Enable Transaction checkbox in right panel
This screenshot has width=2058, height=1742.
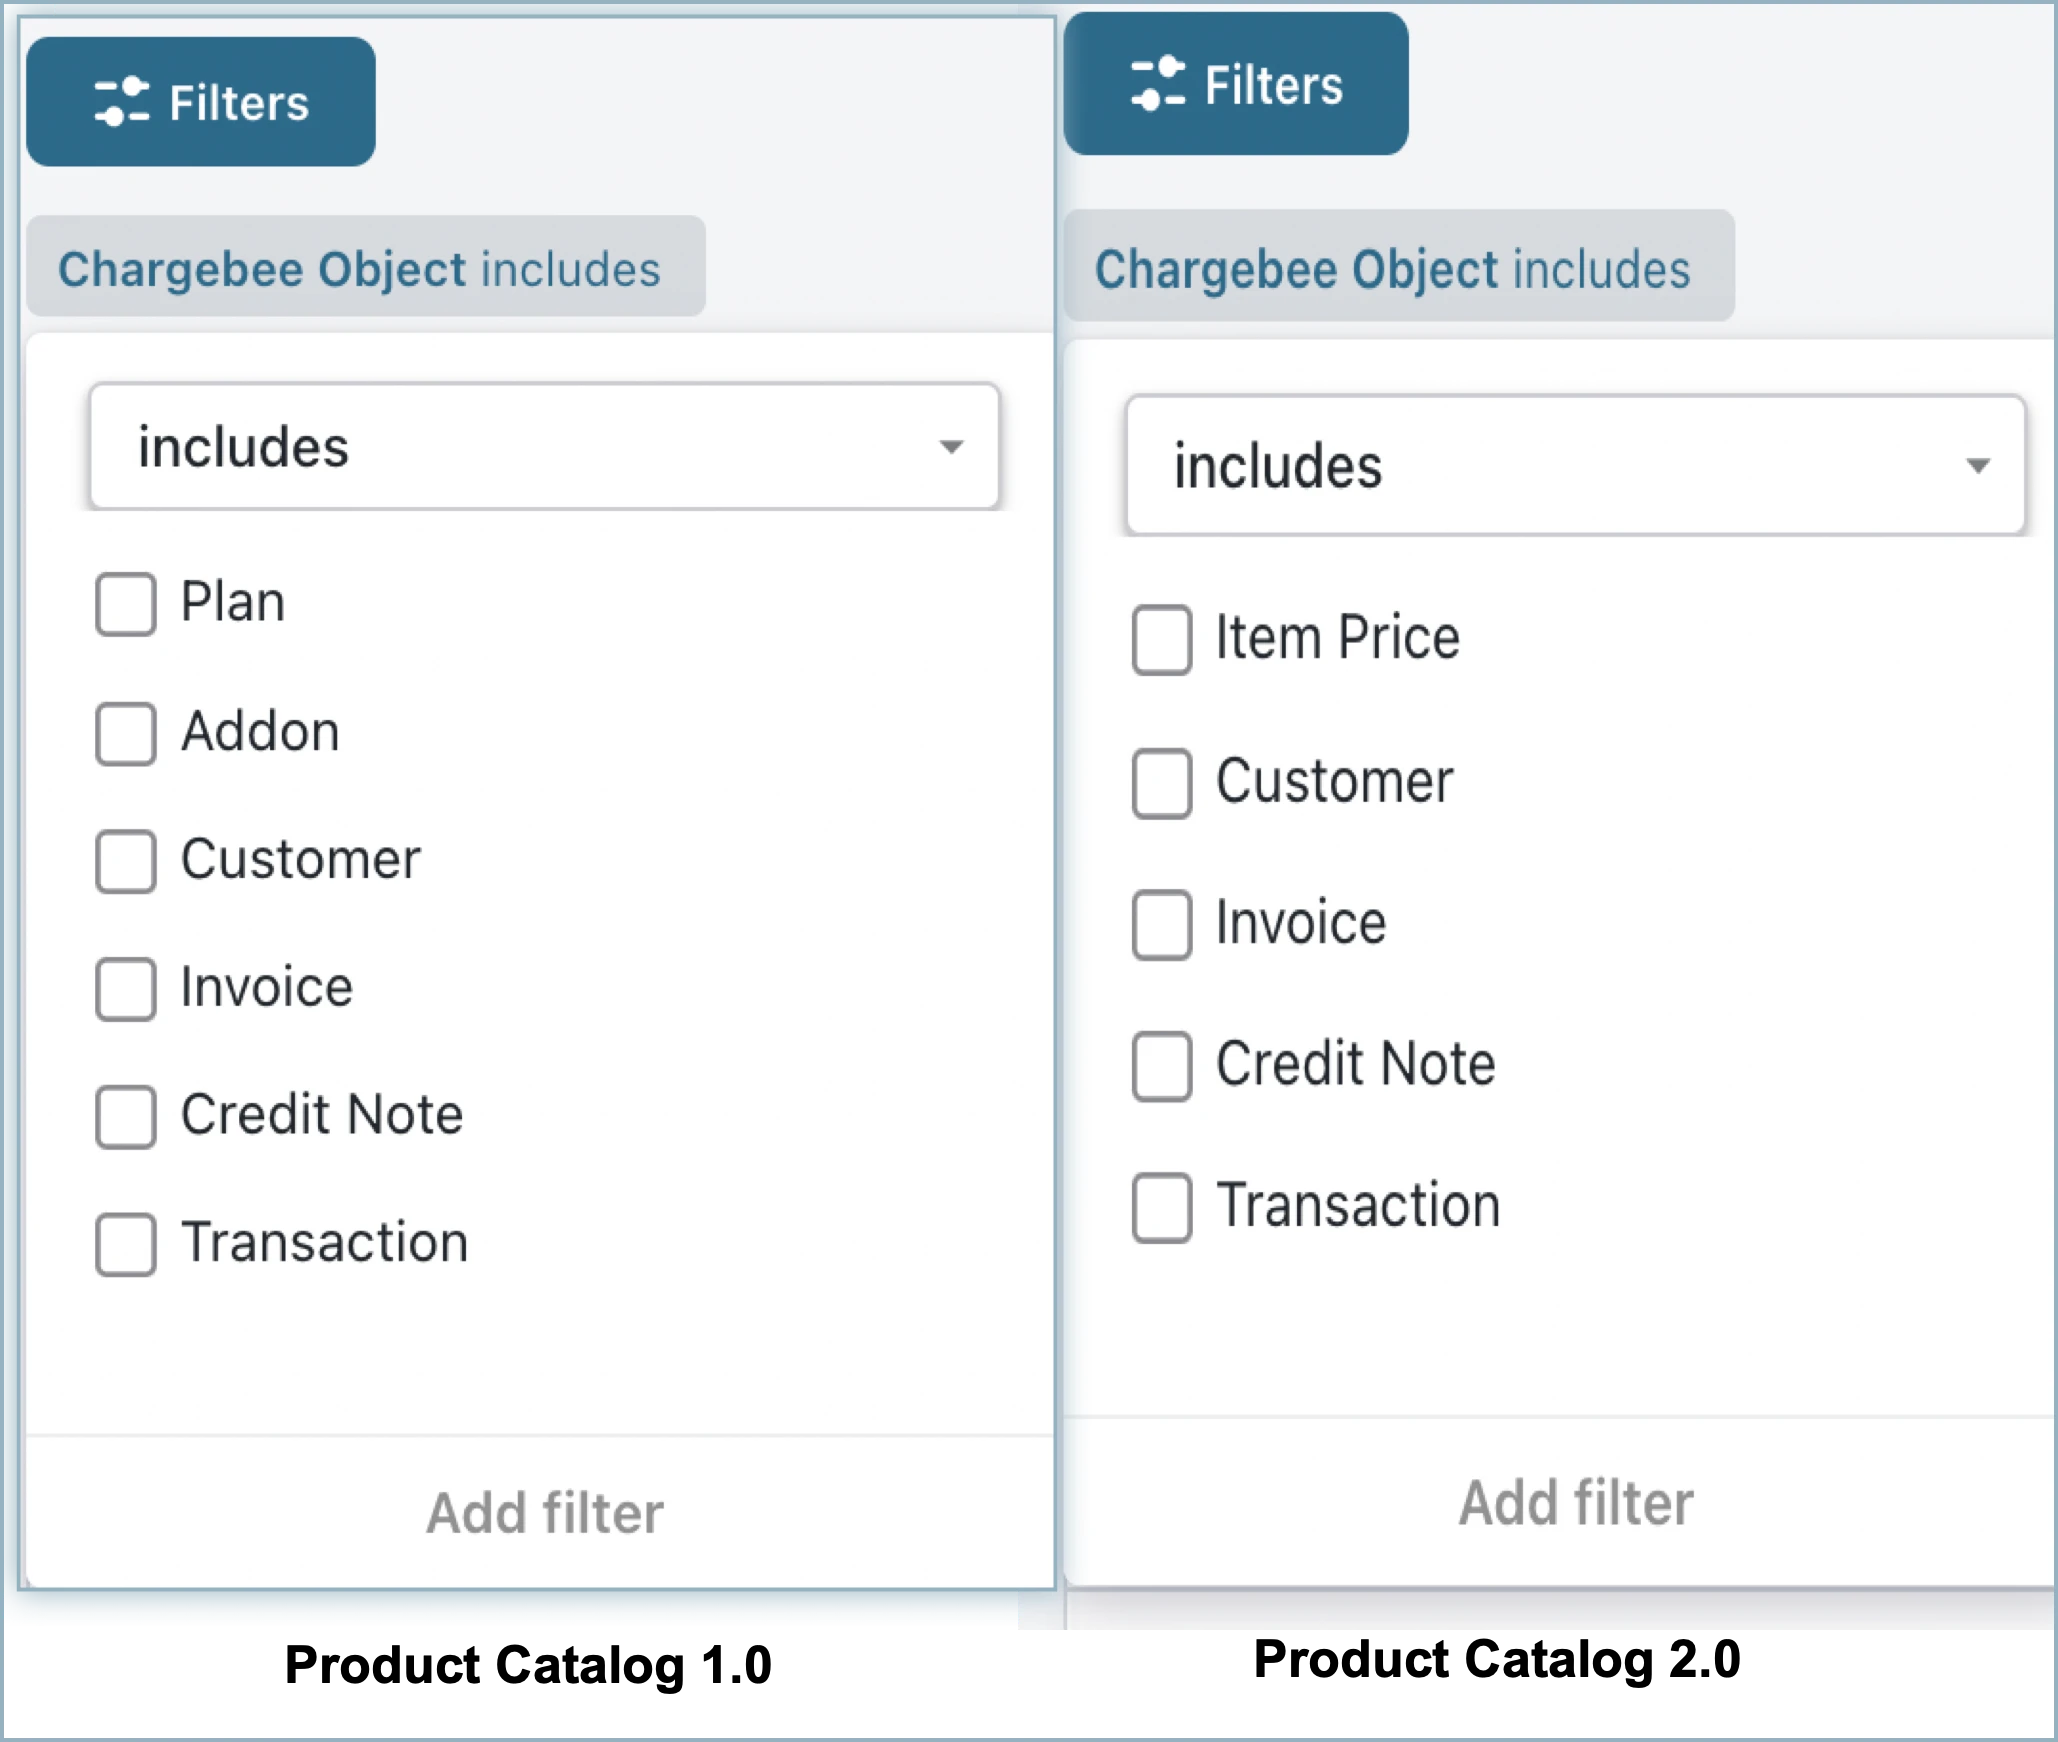pos(1162,1207)
